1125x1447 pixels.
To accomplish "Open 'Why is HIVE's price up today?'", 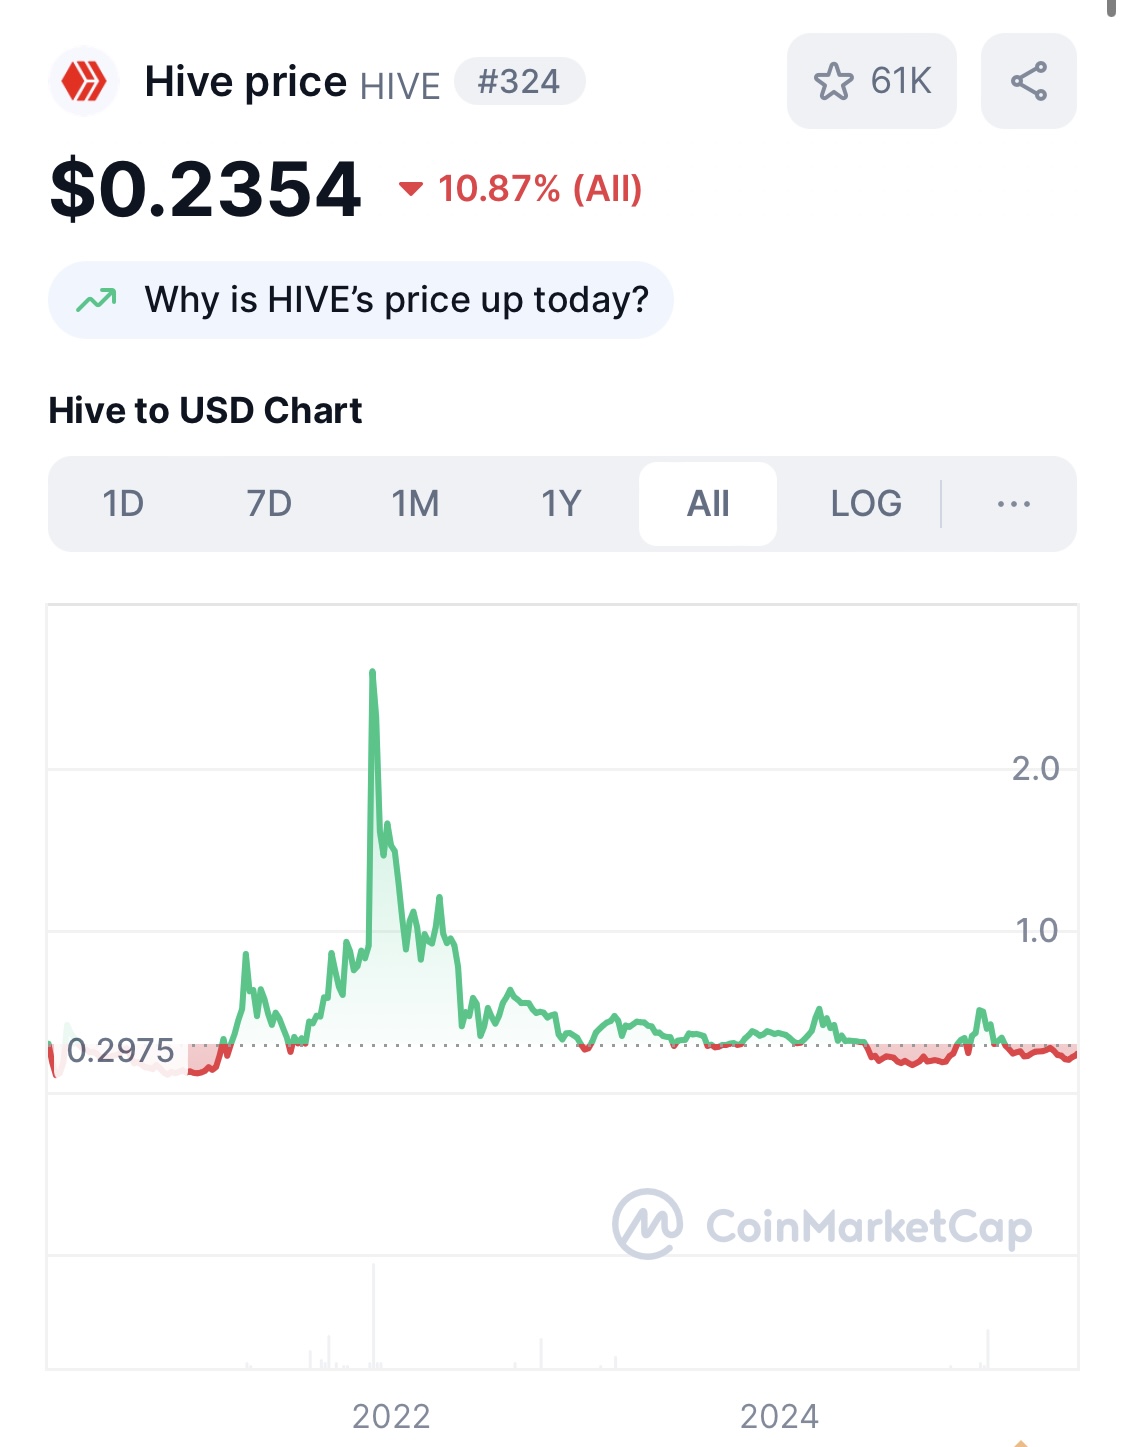I will coord(361,300).
